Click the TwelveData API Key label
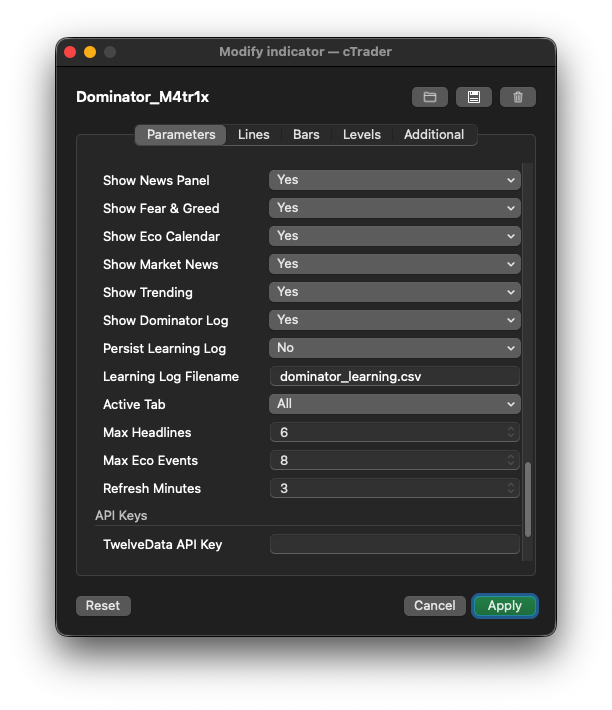The height and width of the screenshot is (710, 612). pos(163,545)
